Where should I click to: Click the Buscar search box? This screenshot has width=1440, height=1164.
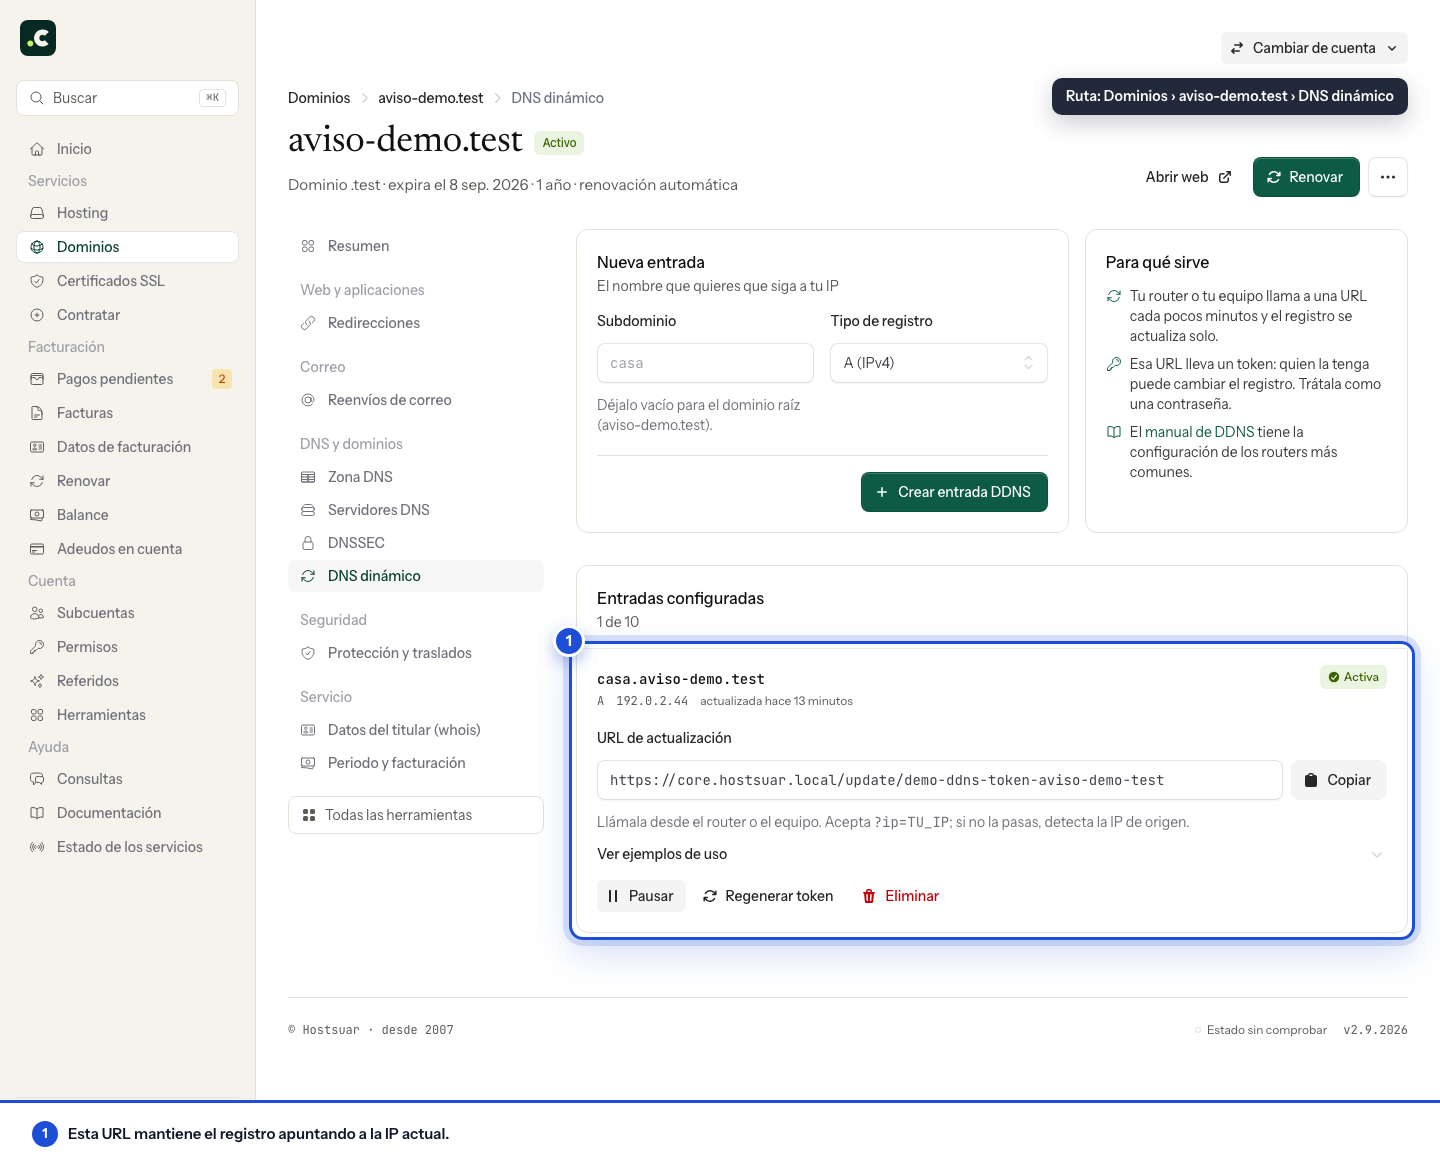click(128, 98)
